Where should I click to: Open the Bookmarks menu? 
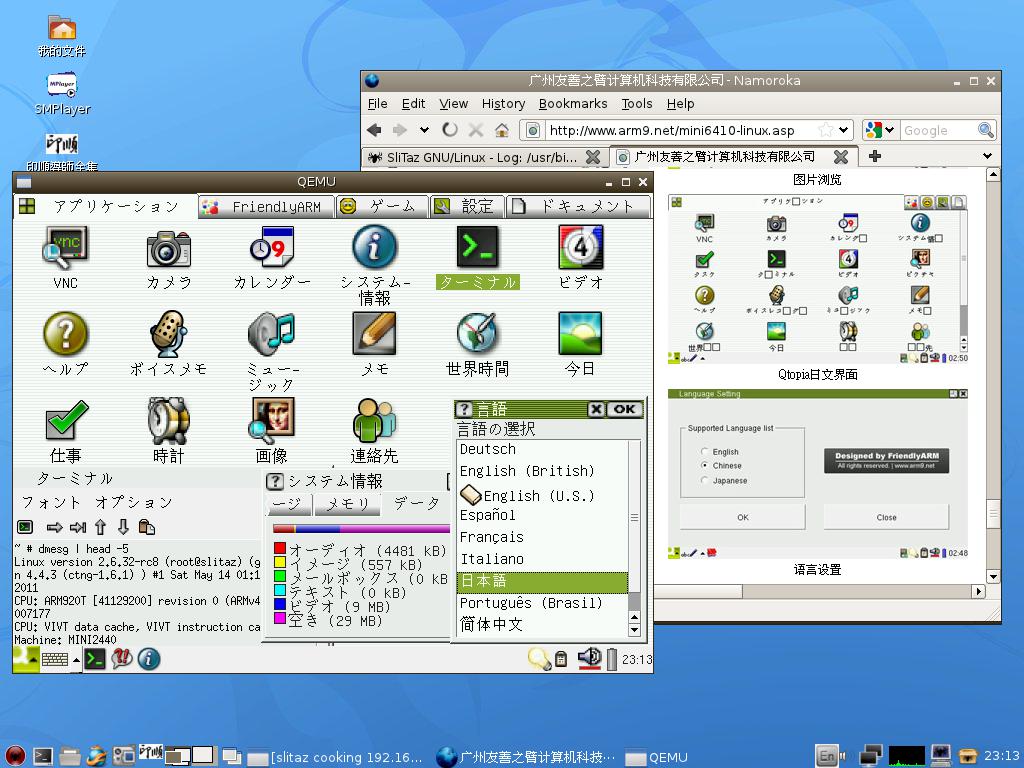[573, 104]
